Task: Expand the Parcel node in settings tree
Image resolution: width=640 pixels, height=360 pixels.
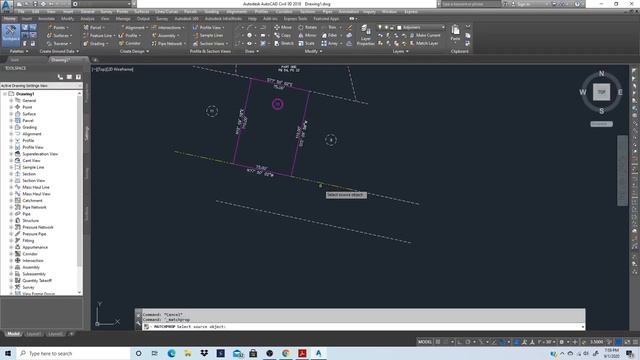Action: [x=11, y=120]
